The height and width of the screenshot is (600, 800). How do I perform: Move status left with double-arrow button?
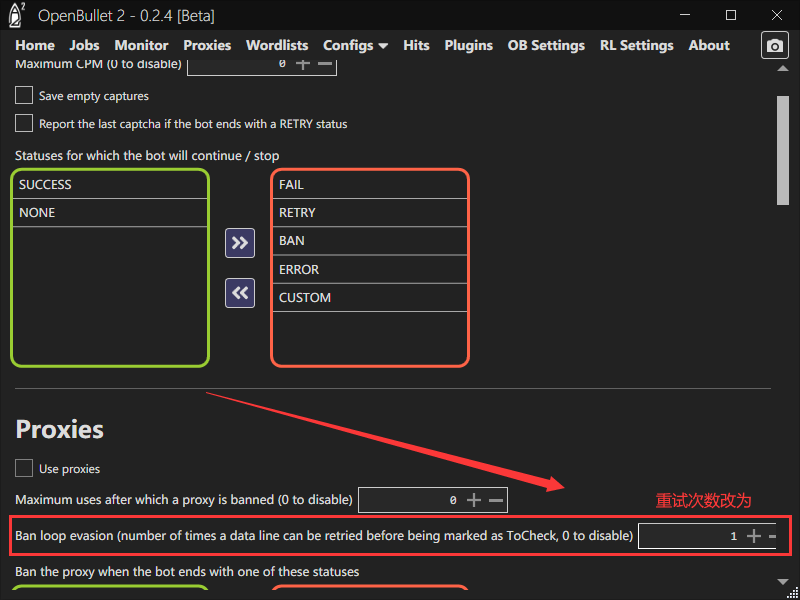point(240,293)
